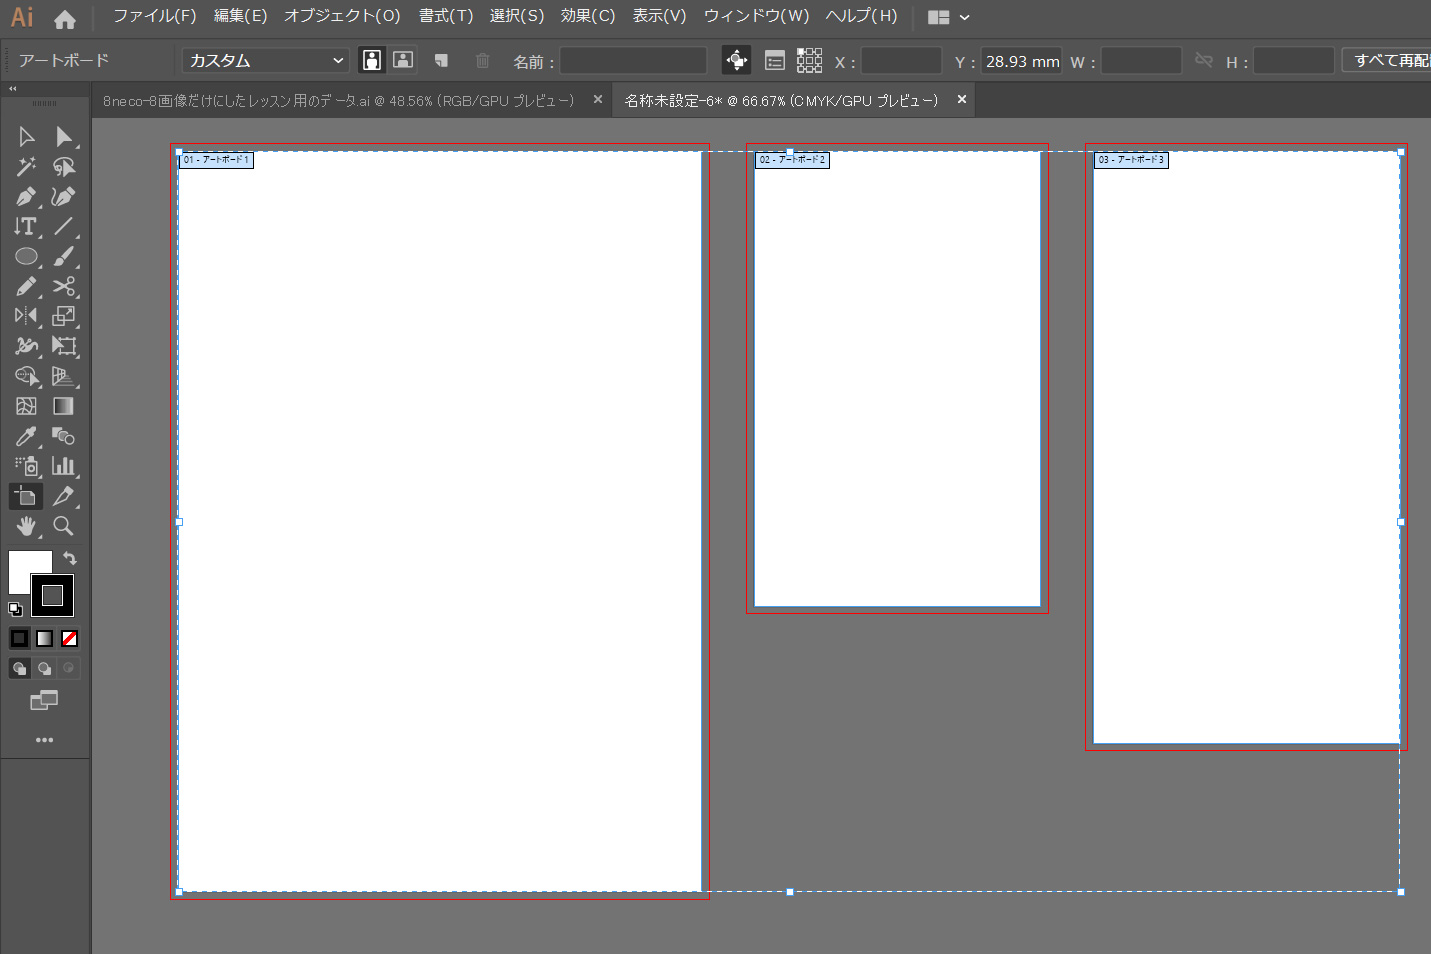The width and height of the screenshot is (1431, 954).
Task: Select the Pen tool
Action: coord(26,197)
